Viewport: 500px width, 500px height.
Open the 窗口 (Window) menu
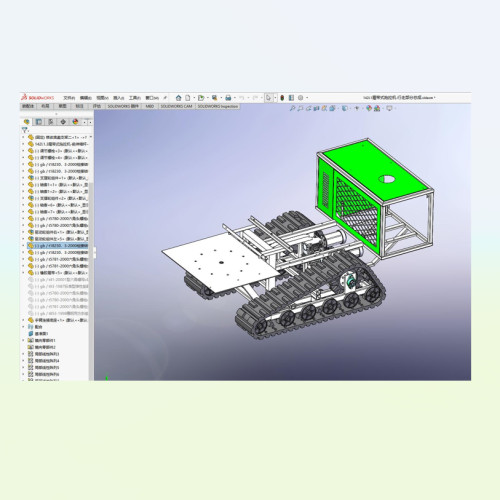tap(152, 98)
